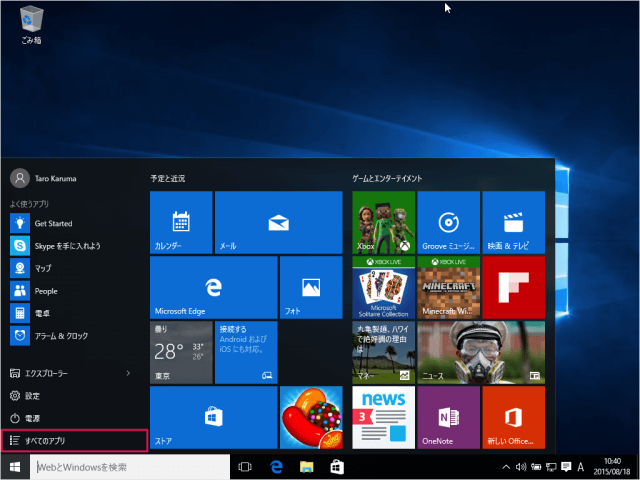The width and height of the screenshot is (640, 480).
Task: Open the Minecraft tile
Action: pyautogui.click(x=448, y=286)
